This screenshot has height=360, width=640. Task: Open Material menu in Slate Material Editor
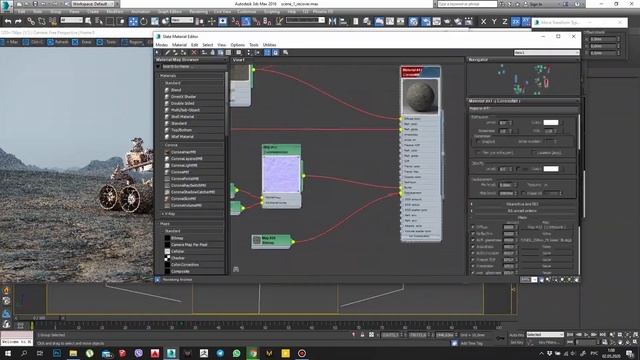pyautogui.click(x=179, y=45)
